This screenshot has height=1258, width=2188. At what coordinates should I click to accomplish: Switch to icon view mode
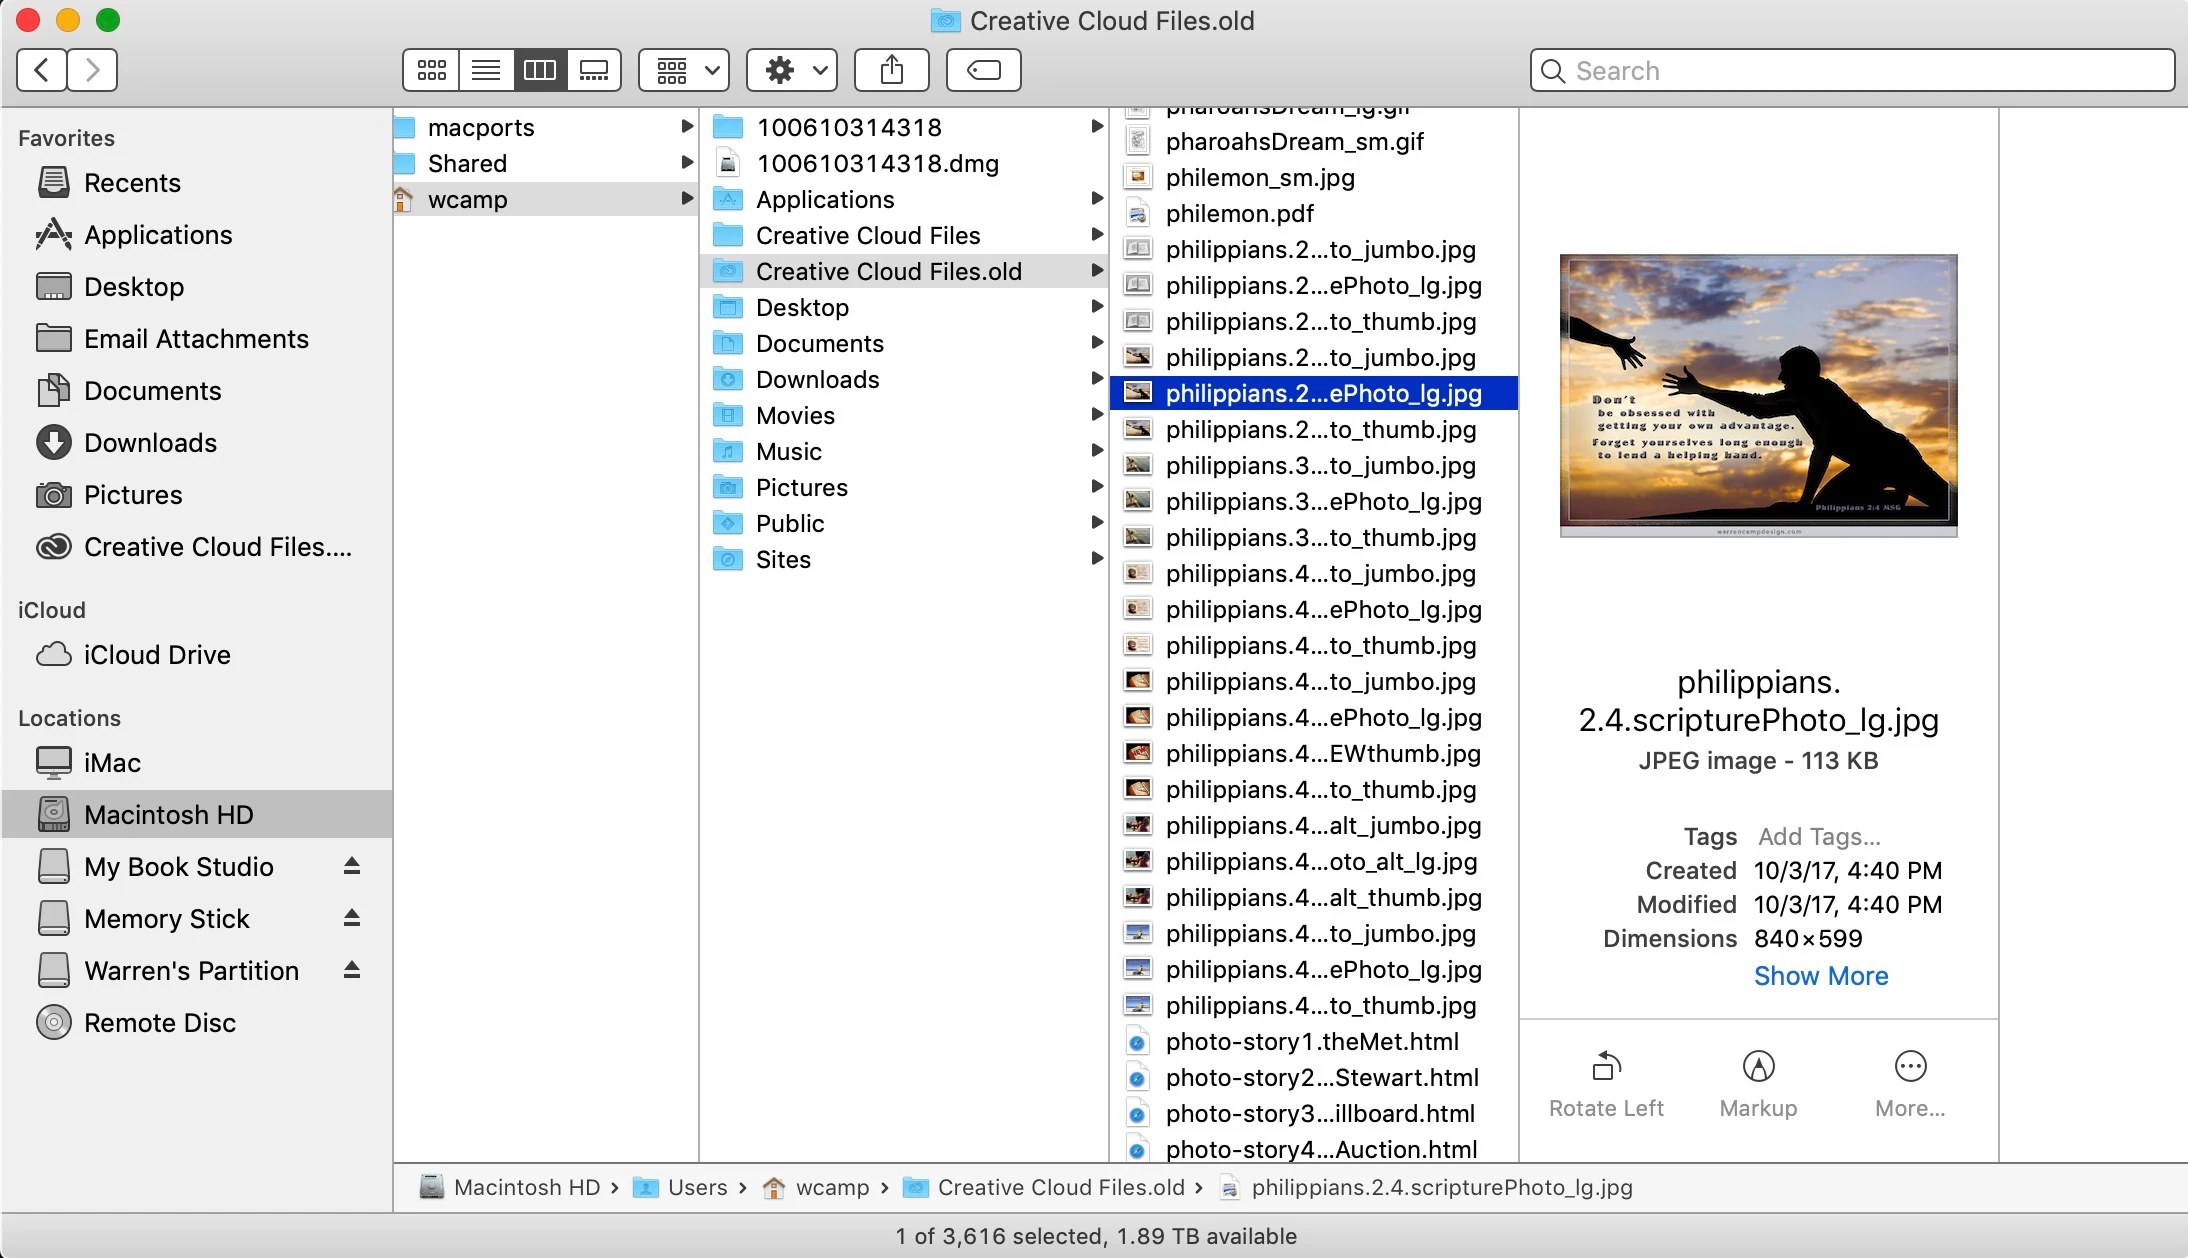432,70
